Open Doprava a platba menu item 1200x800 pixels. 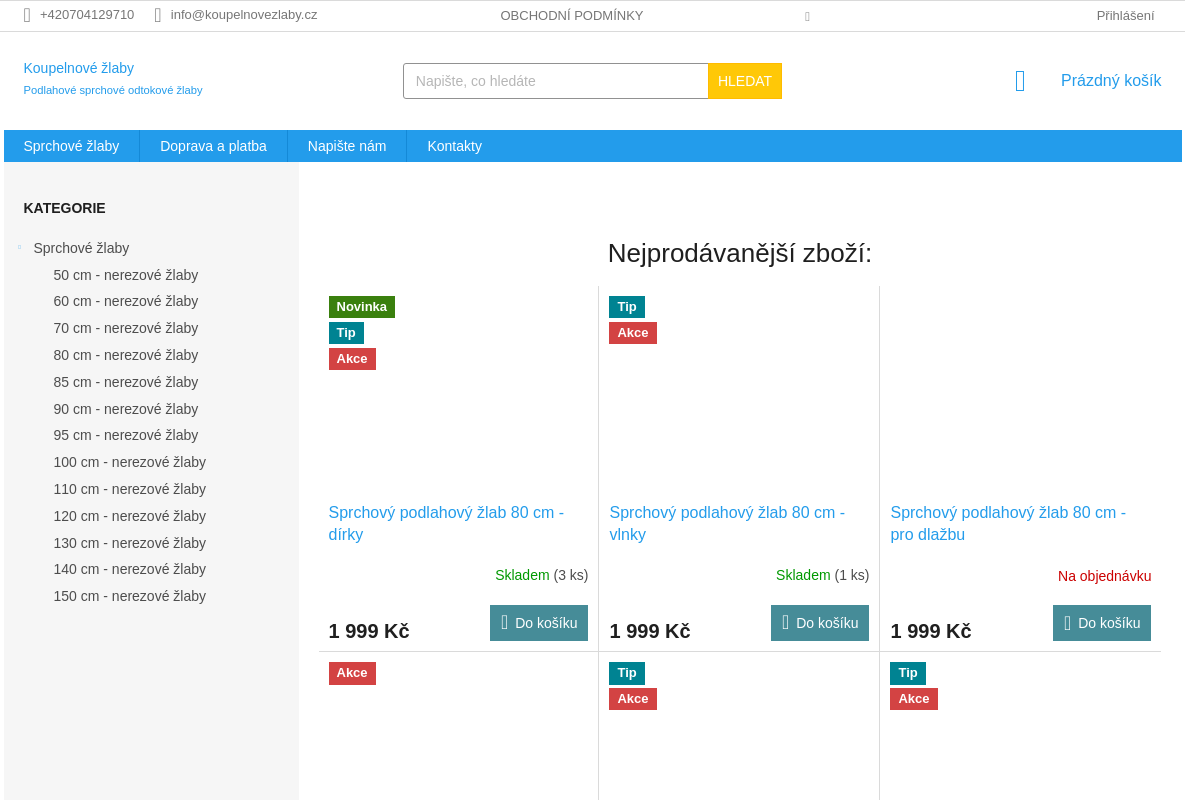(214, 146)
